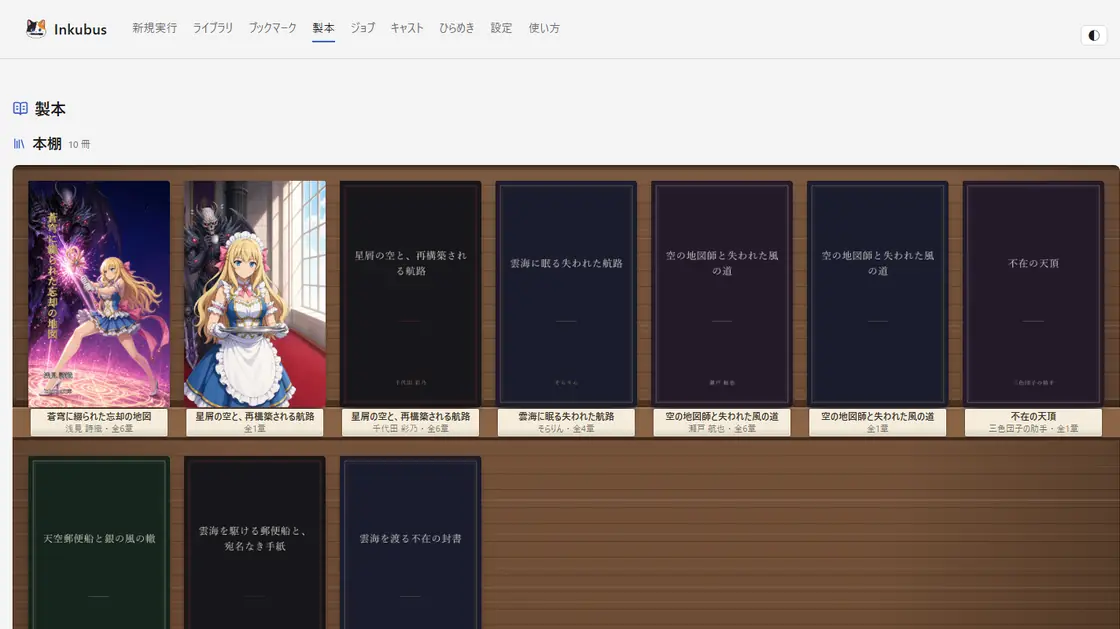Open the ブックマーク tab
Viewport: 1120px width, 629px height.
[x=272, y=28]
